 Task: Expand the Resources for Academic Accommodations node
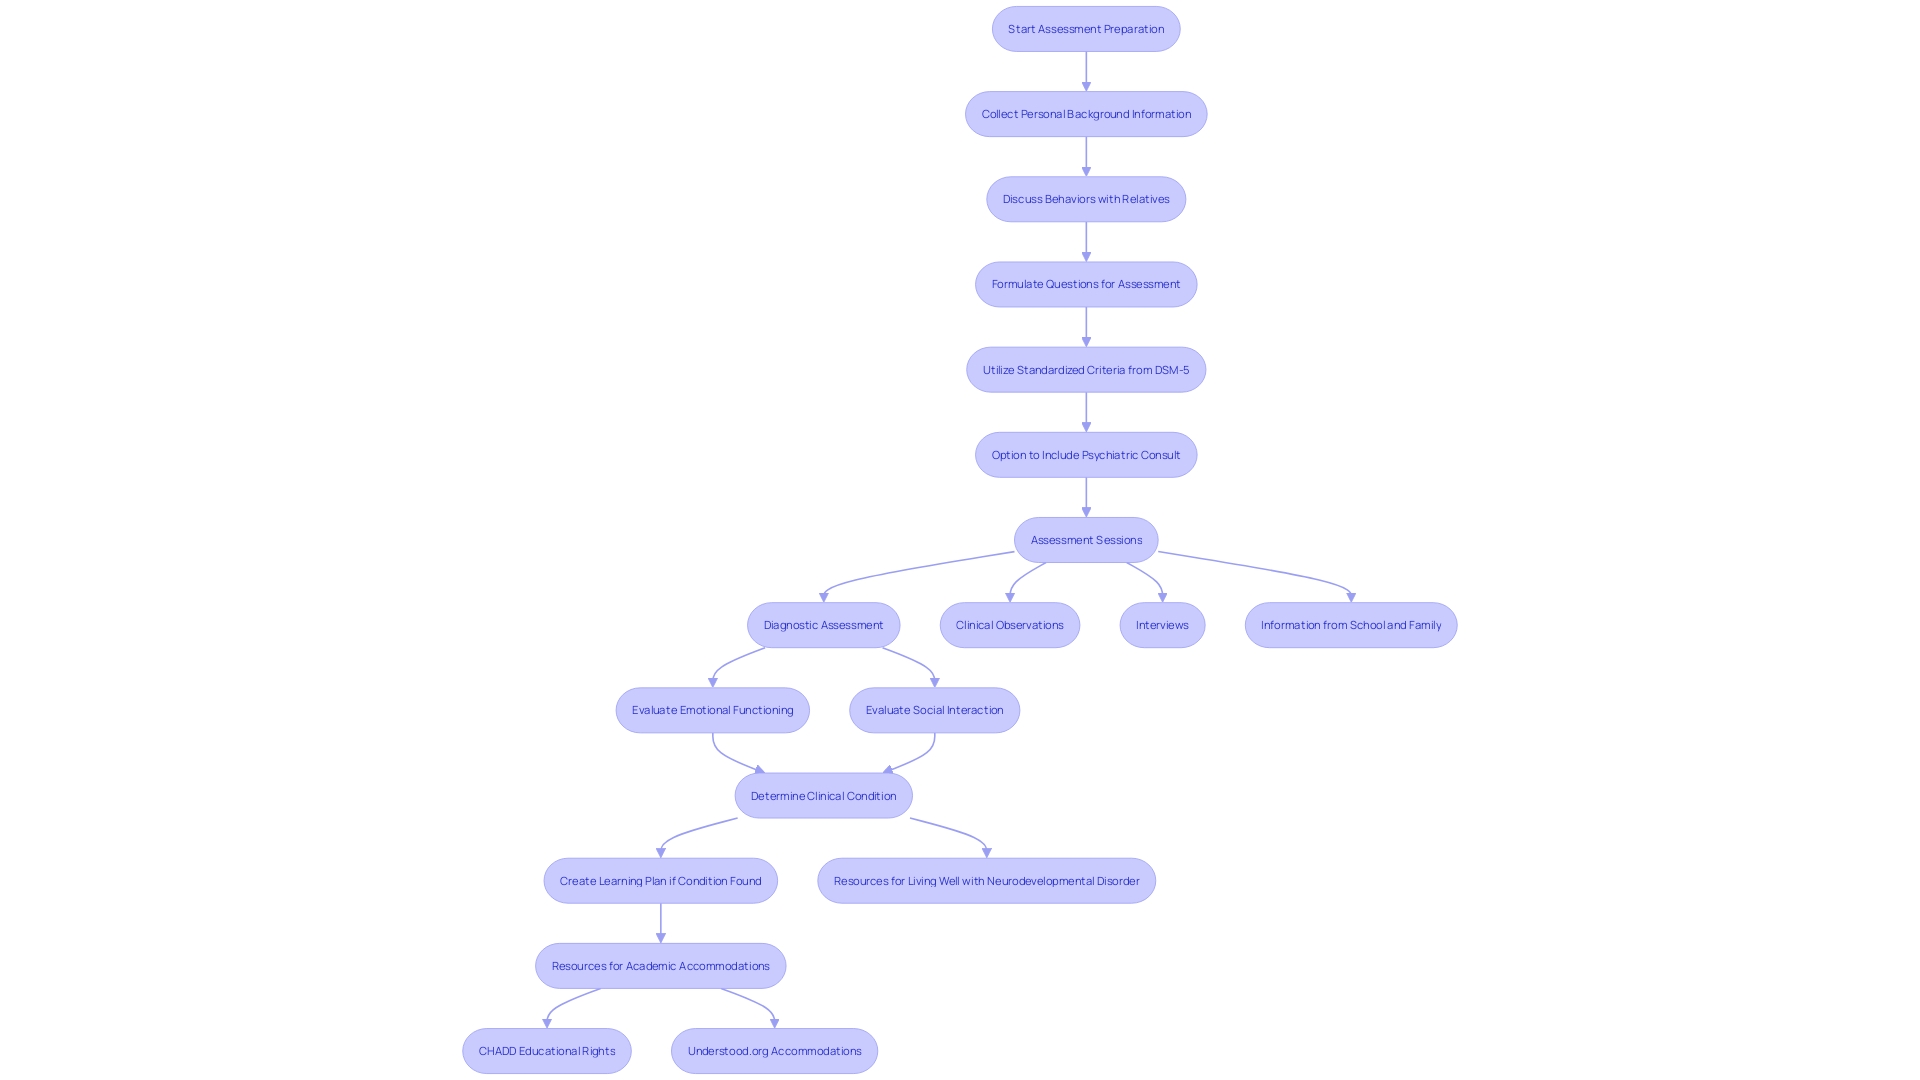click(x=661, y=965)
